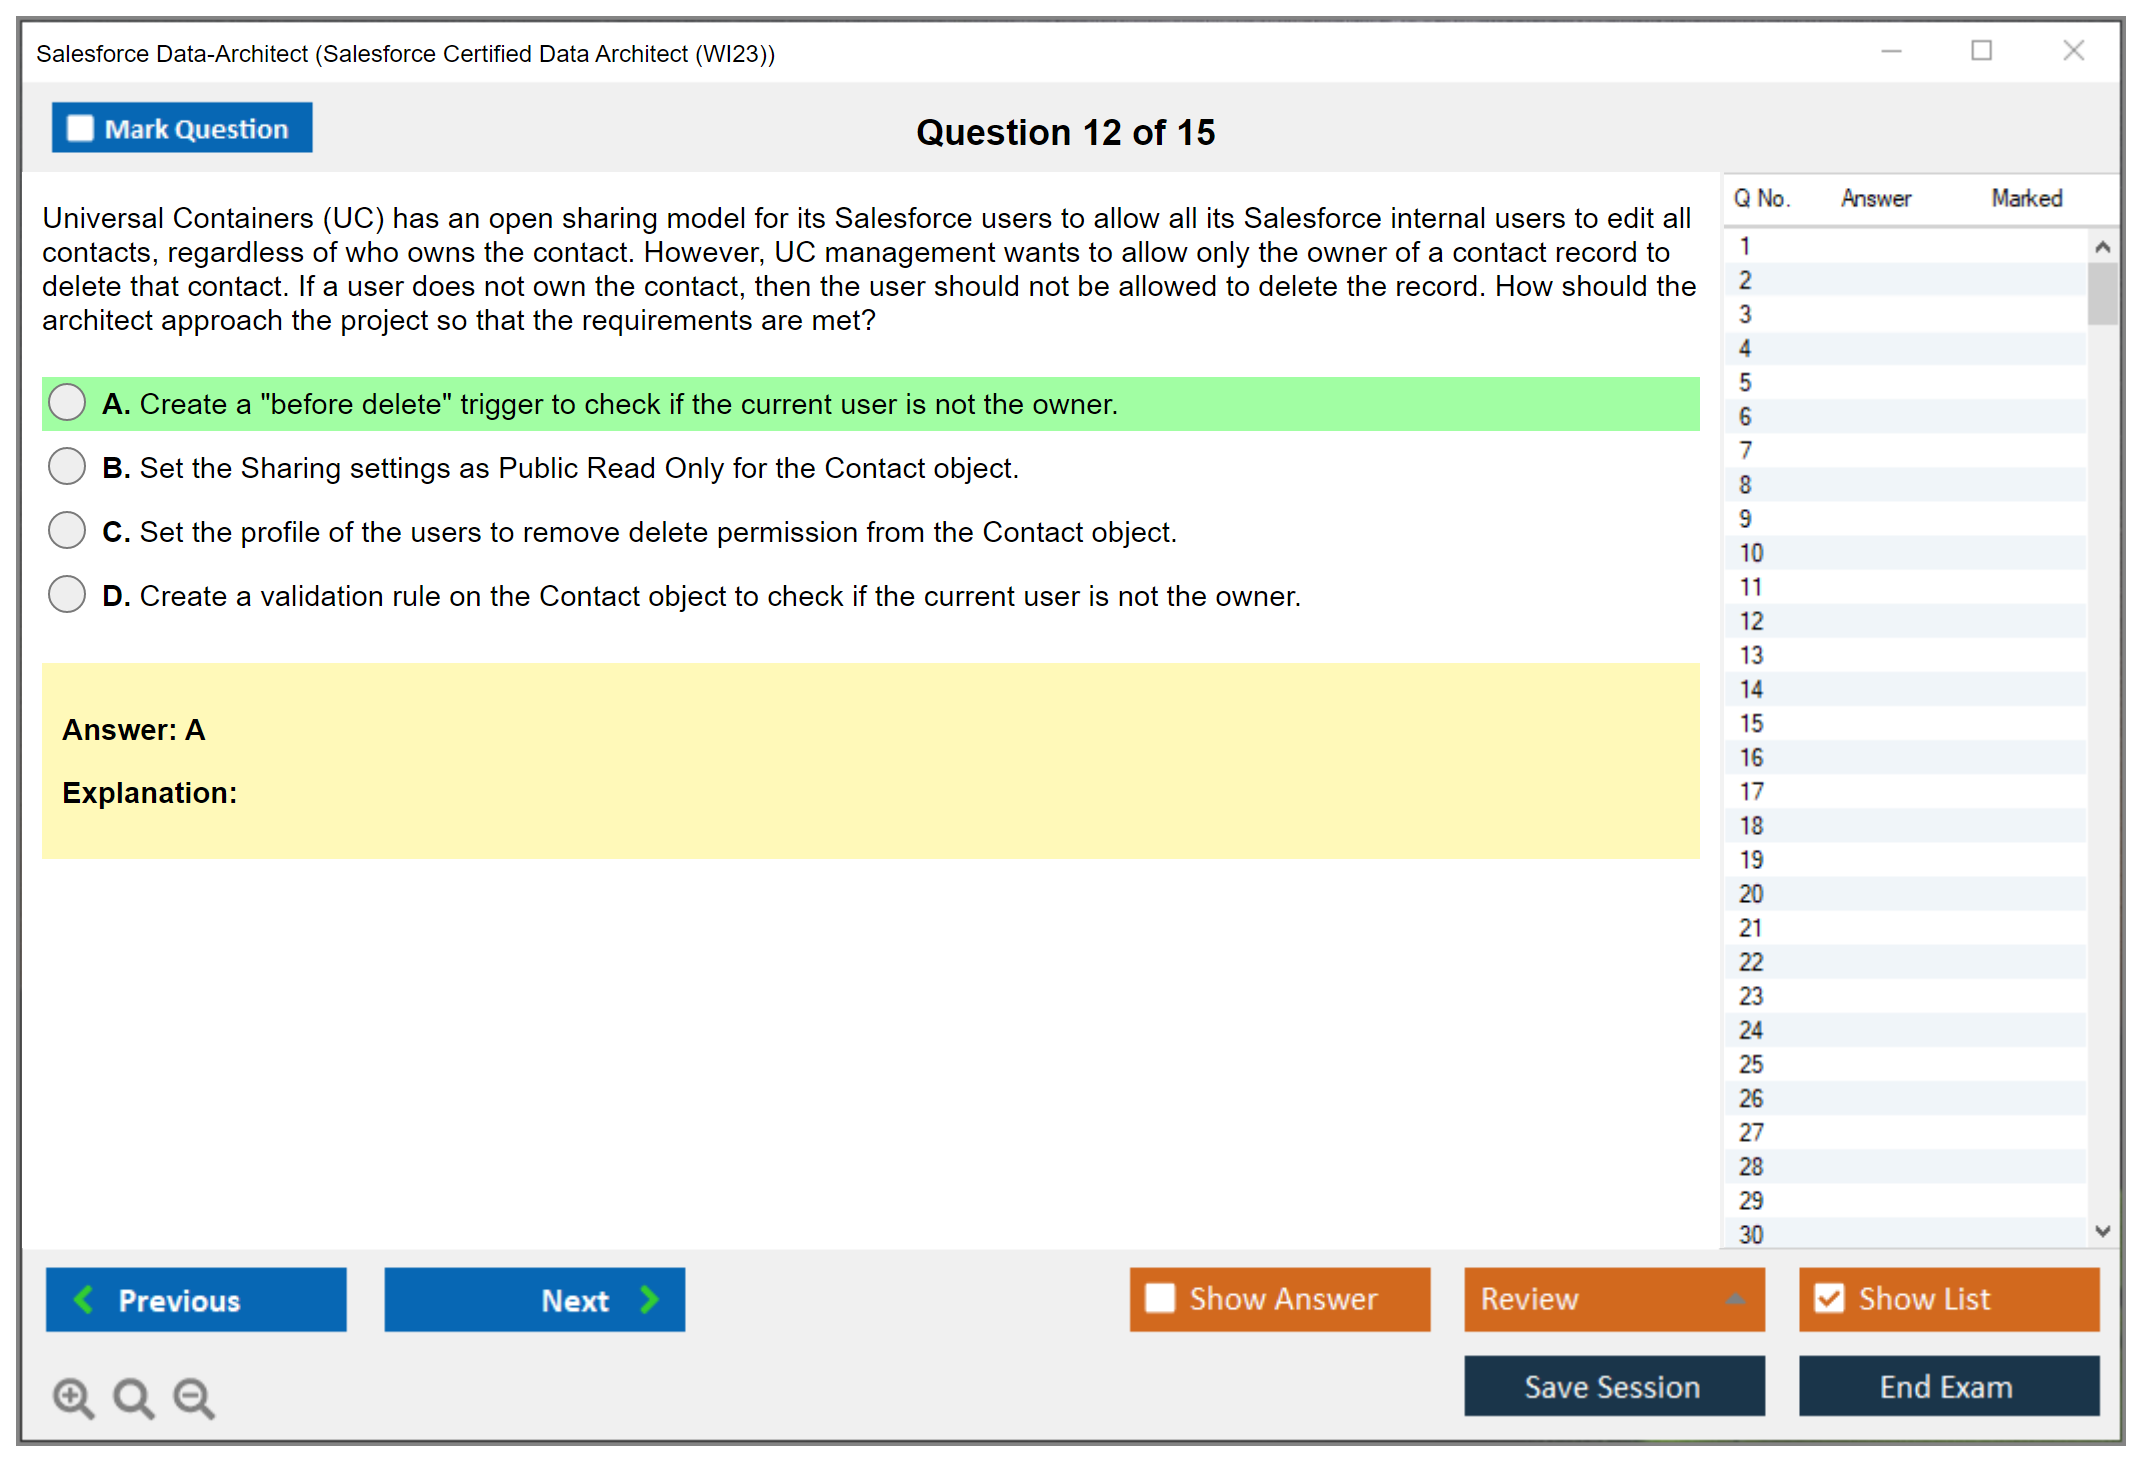
Task: Toggle the Mark Question checkbox
Action: tap(80, 128)
